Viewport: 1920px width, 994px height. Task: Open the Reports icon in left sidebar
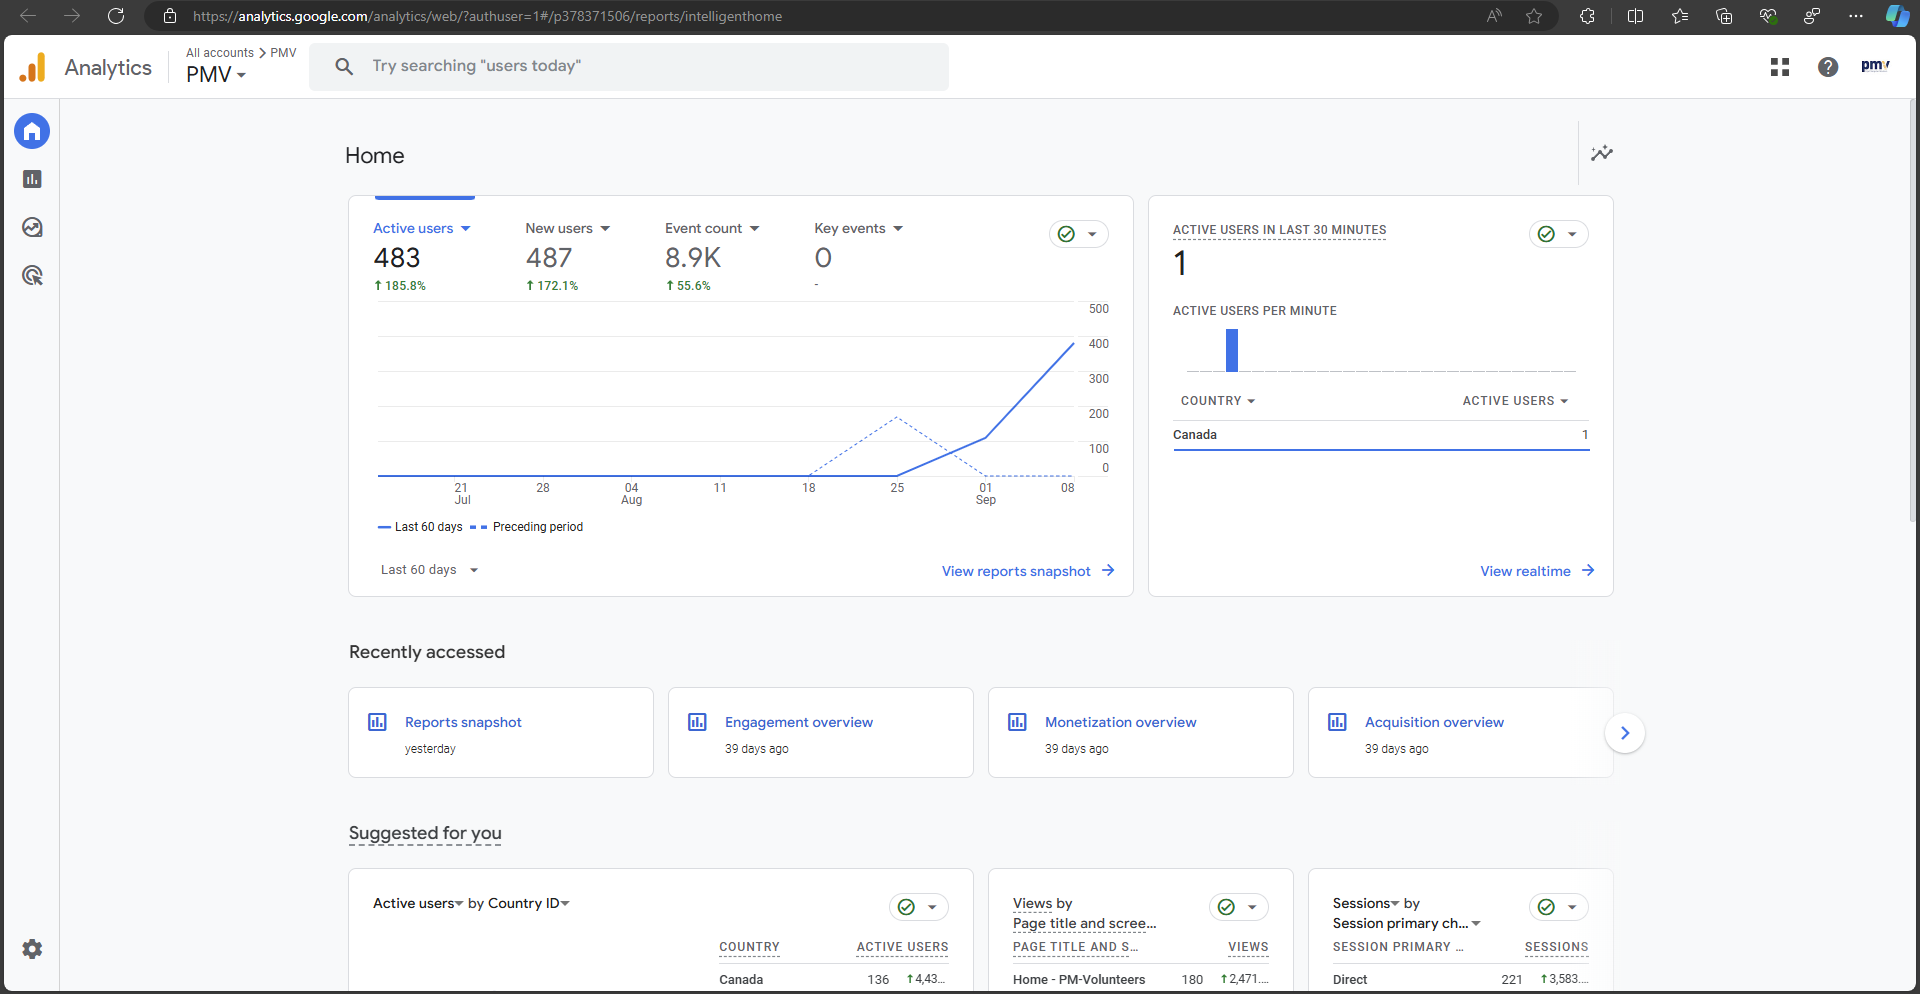[x=32, y=179]
